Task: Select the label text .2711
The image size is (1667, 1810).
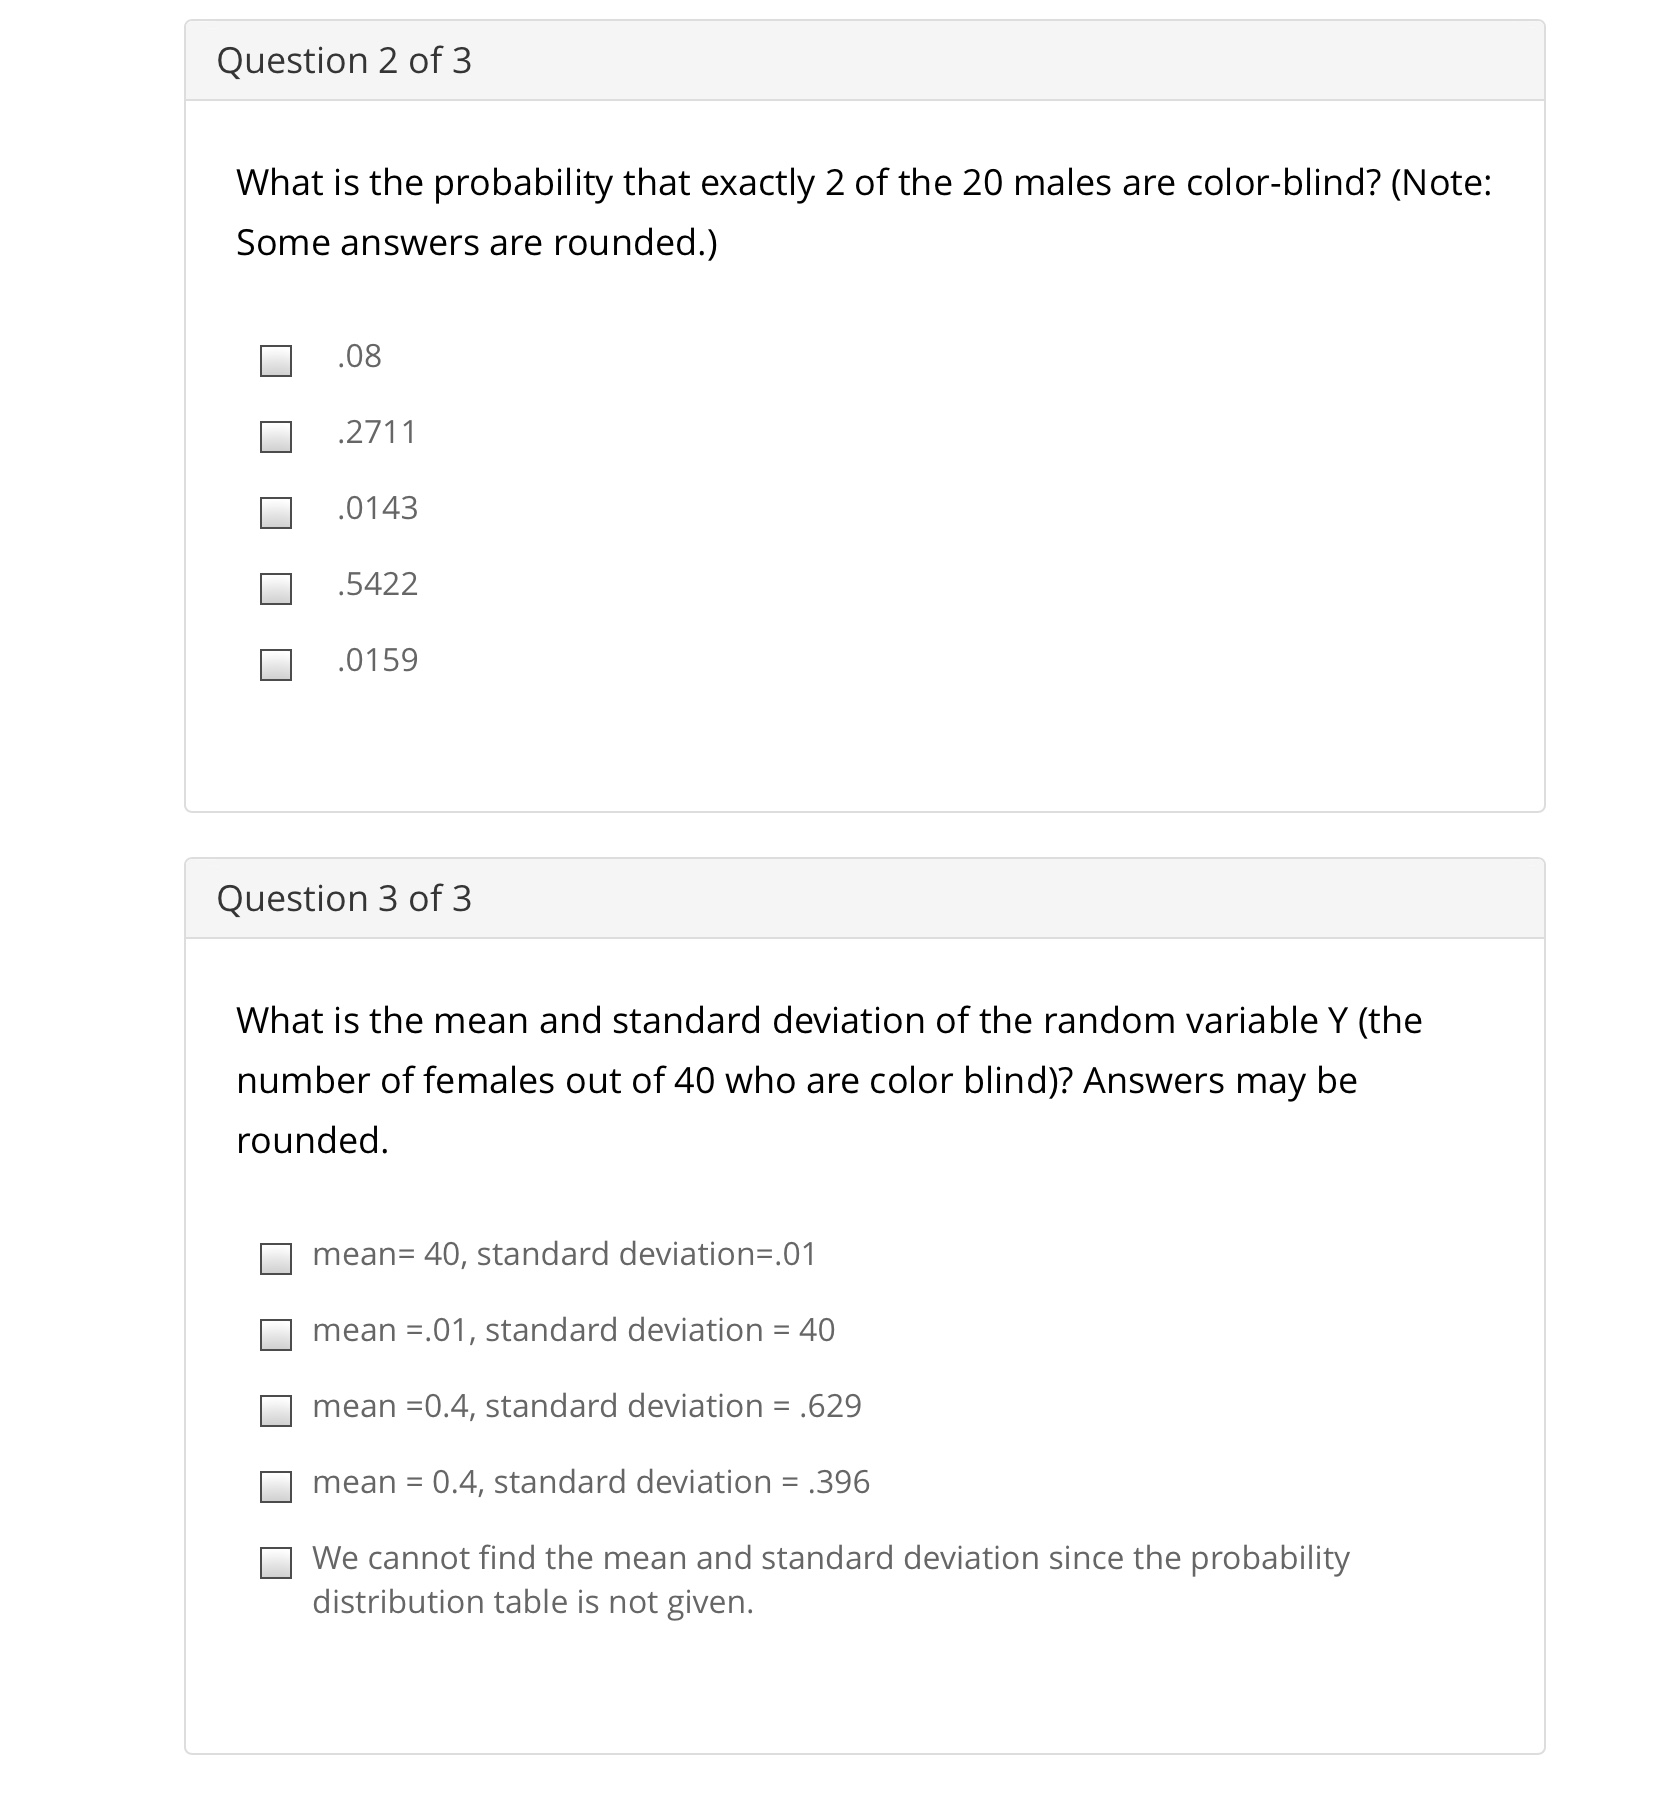Action: tap(375, 433)
